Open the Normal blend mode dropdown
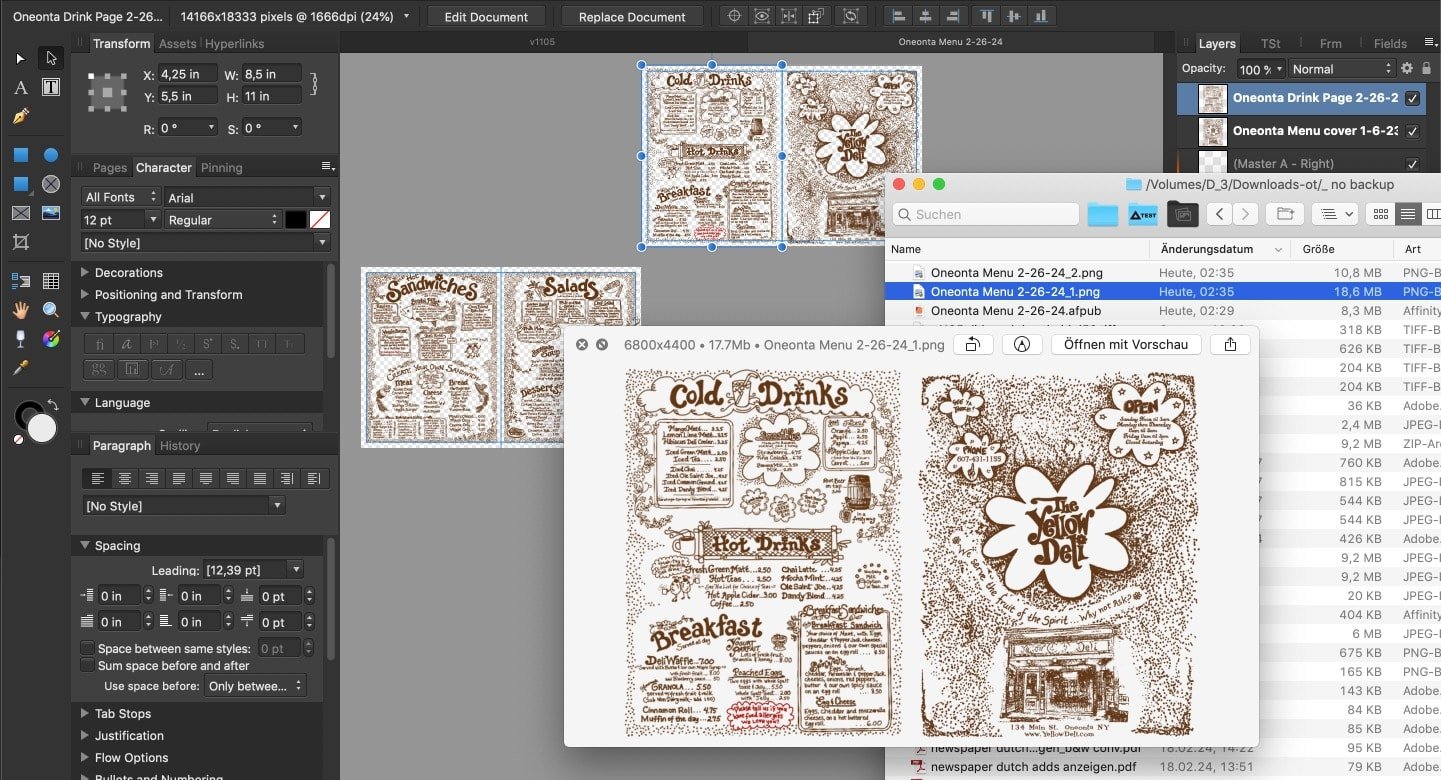The image size is (1441, 780). 1340,69
